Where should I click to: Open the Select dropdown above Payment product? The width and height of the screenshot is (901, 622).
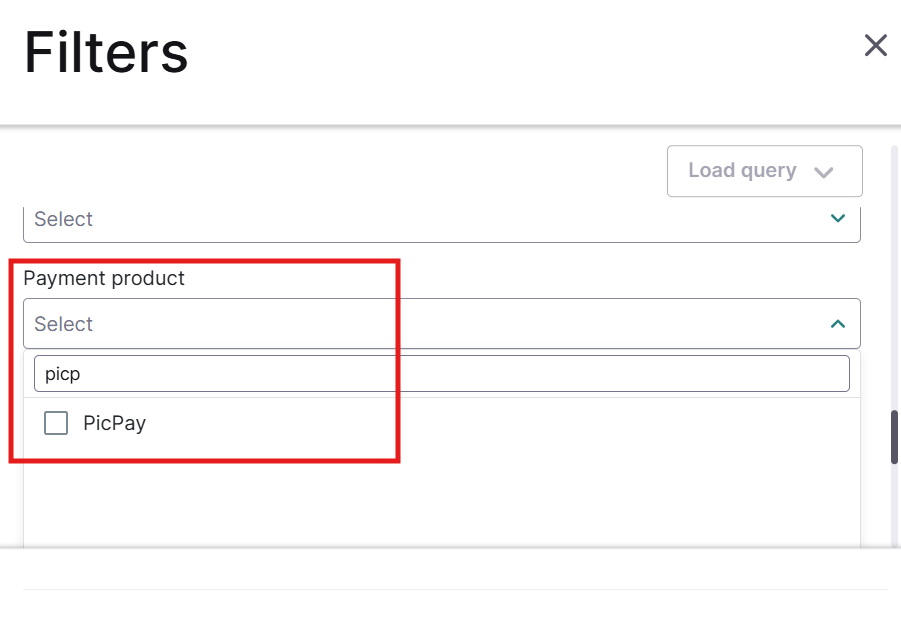(x=441, y=220)
